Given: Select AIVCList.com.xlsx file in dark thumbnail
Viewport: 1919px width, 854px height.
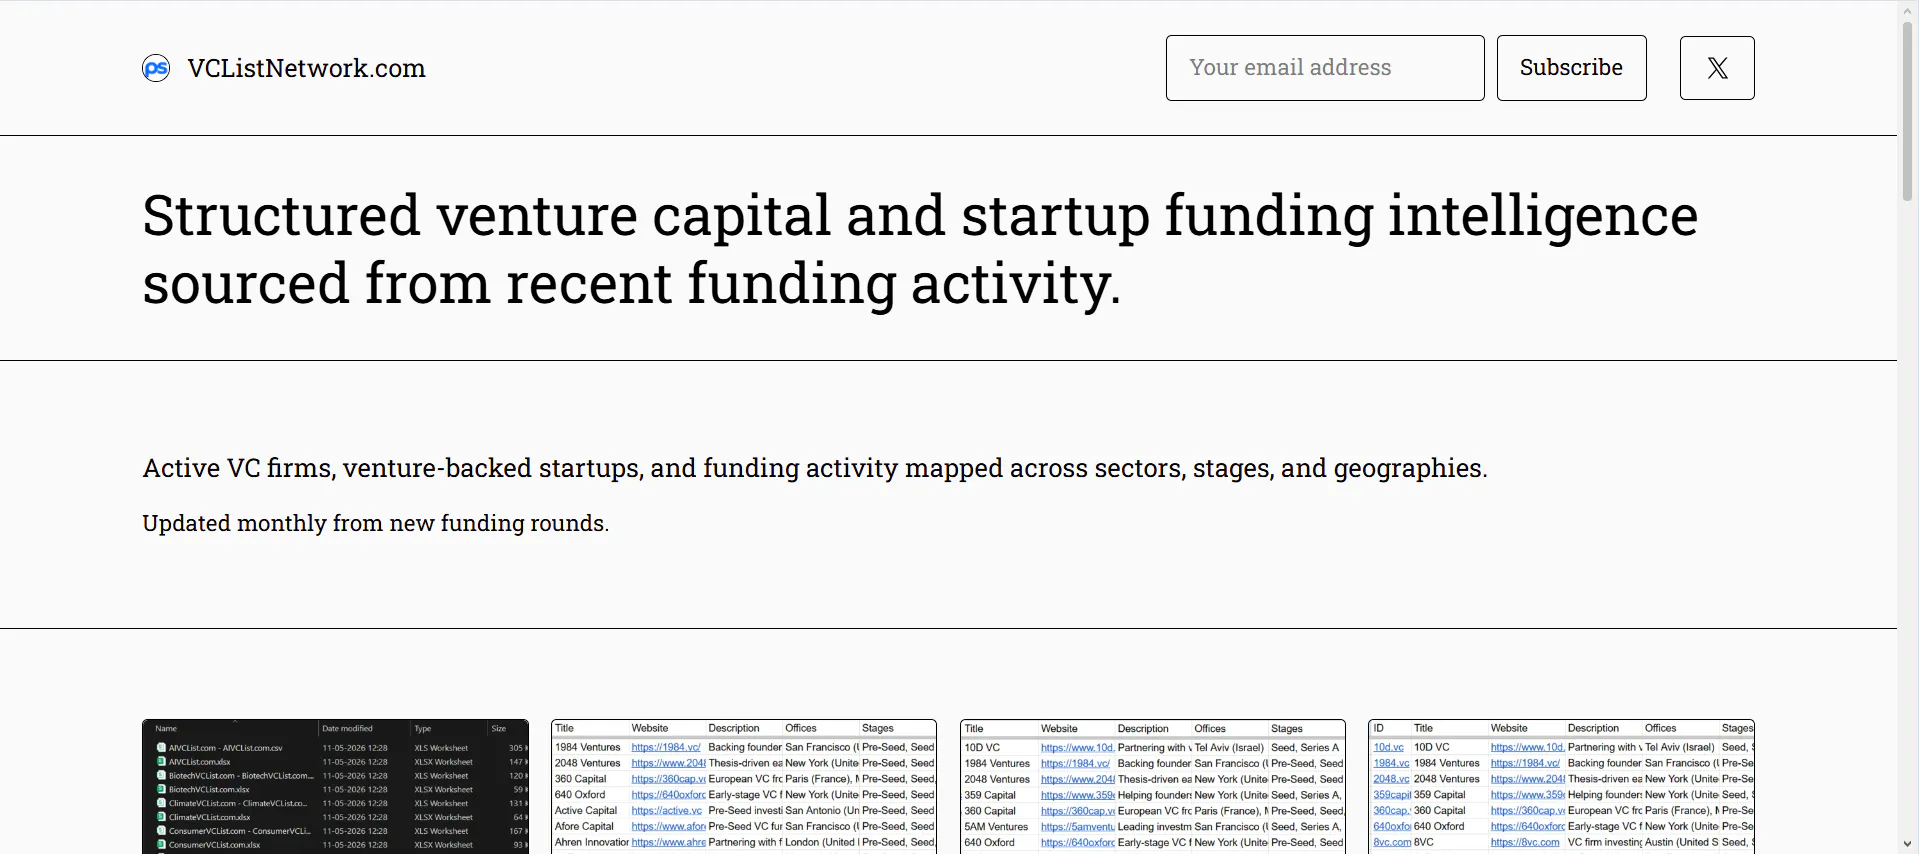Looking at the screenshot, I should 199,762.
